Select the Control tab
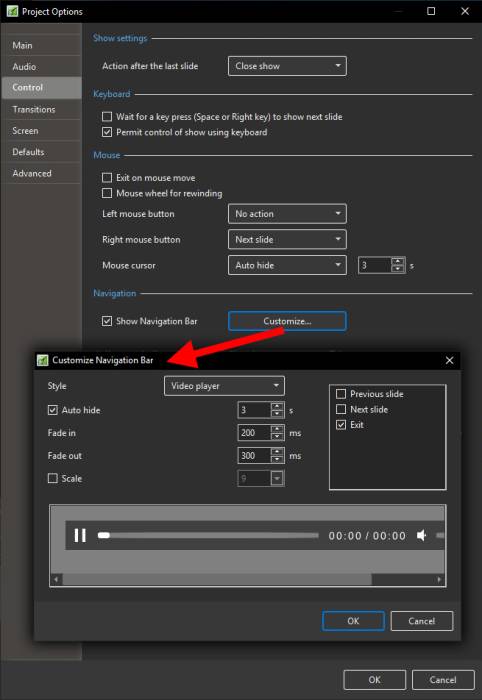This screenshot has height=700, width=482. pyautogui.click(x=41, y=88)
